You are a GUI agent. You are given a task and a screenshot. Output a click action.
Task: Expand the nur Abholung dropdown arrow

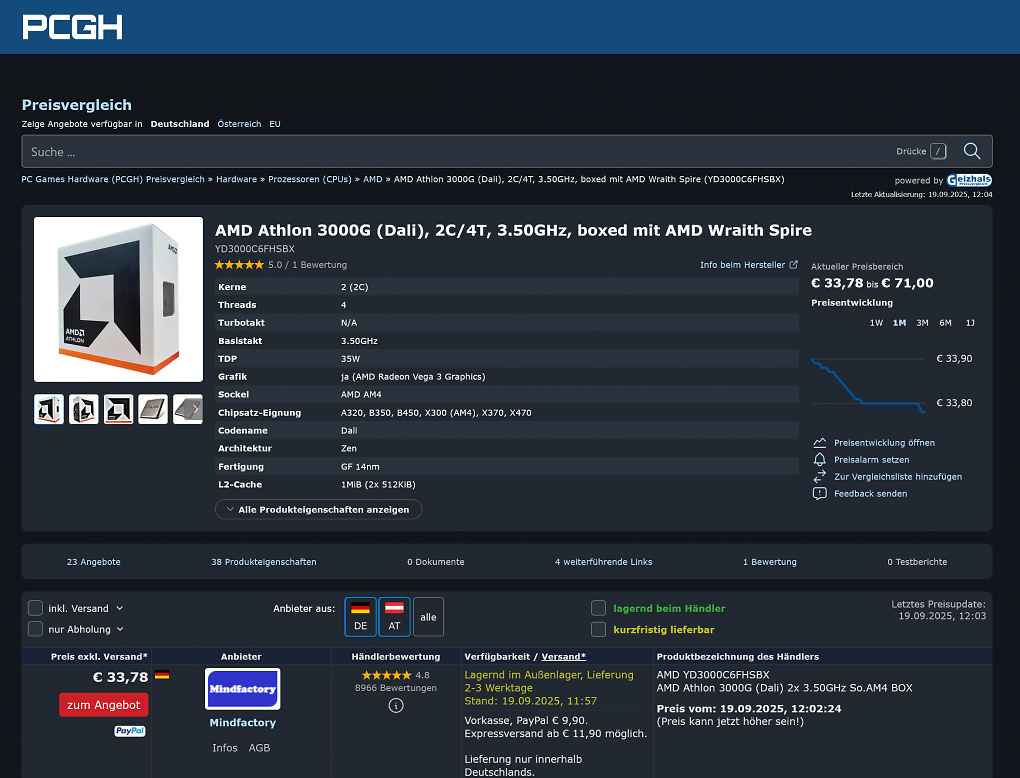120,629
